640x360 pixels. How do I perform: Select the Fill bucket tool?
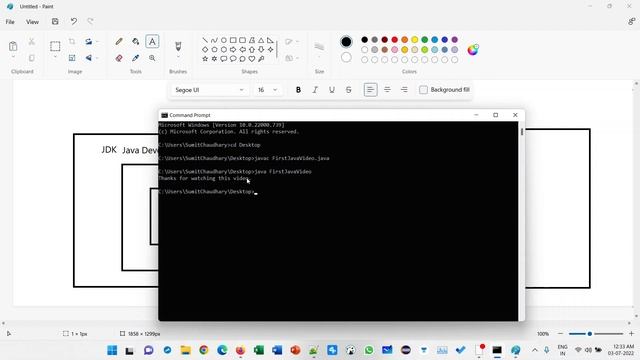click(136, 41)
